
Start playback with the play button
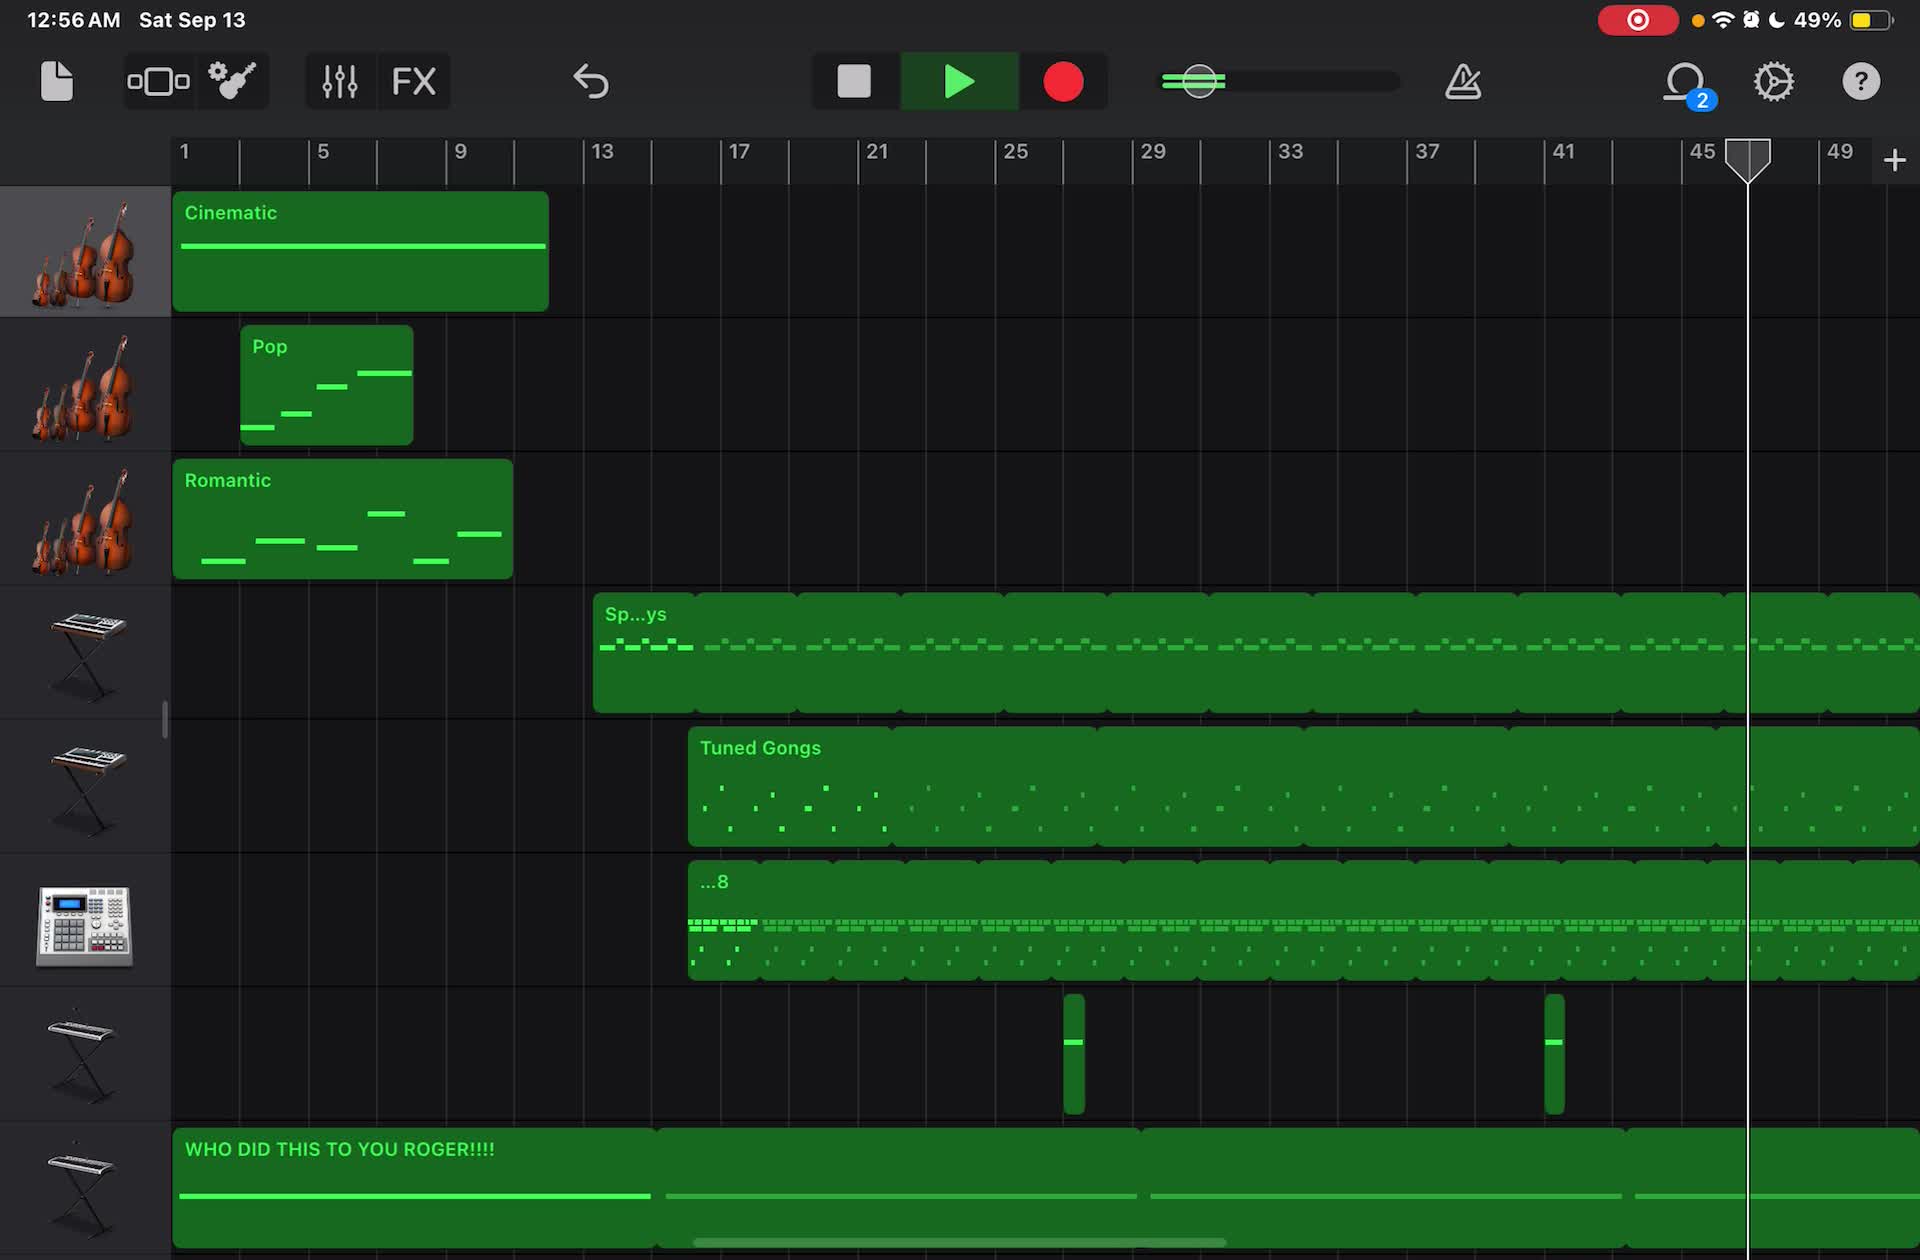959,81
